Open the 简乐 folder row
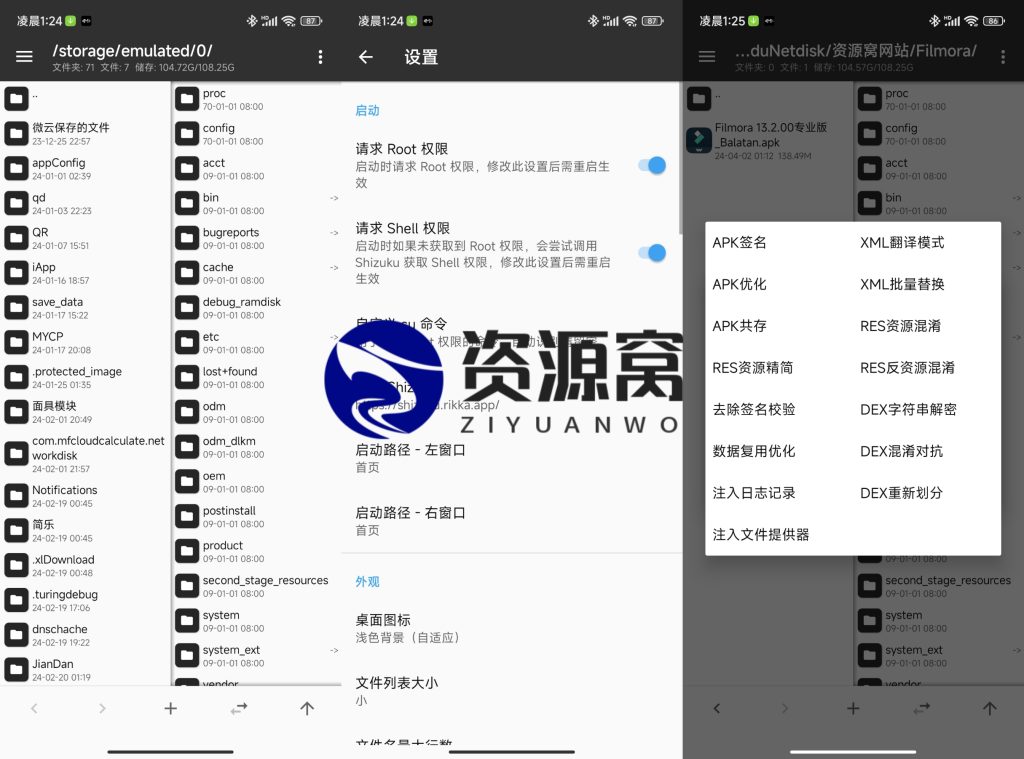 (85, 530)
